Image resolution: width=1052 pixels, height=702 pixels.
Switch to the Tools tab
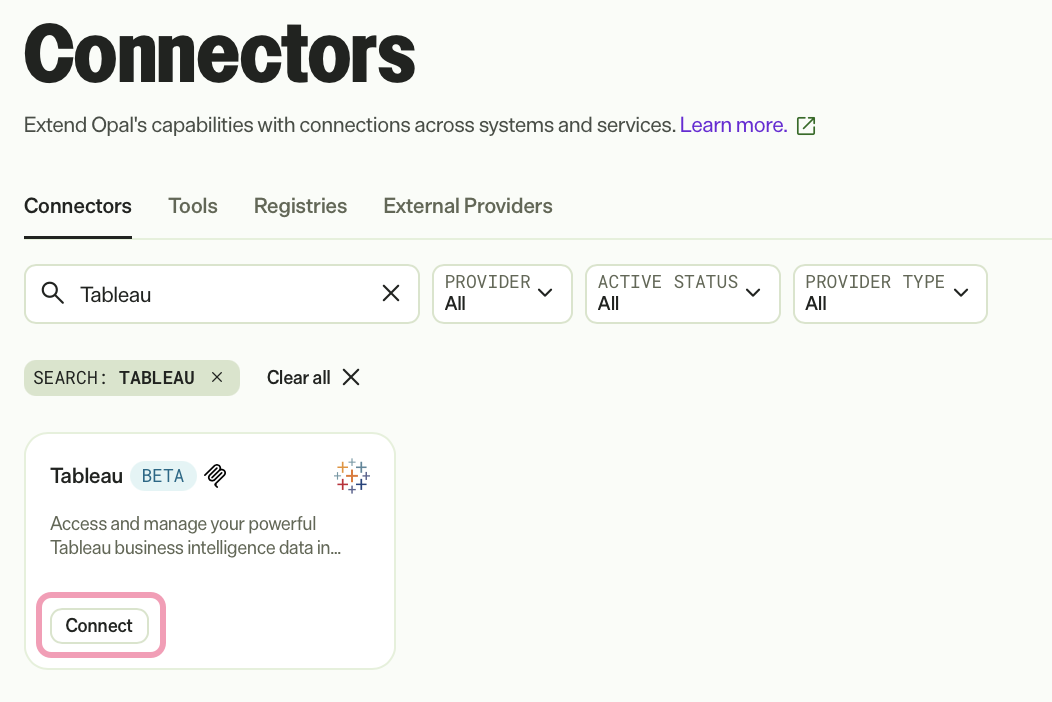(193, 206)
